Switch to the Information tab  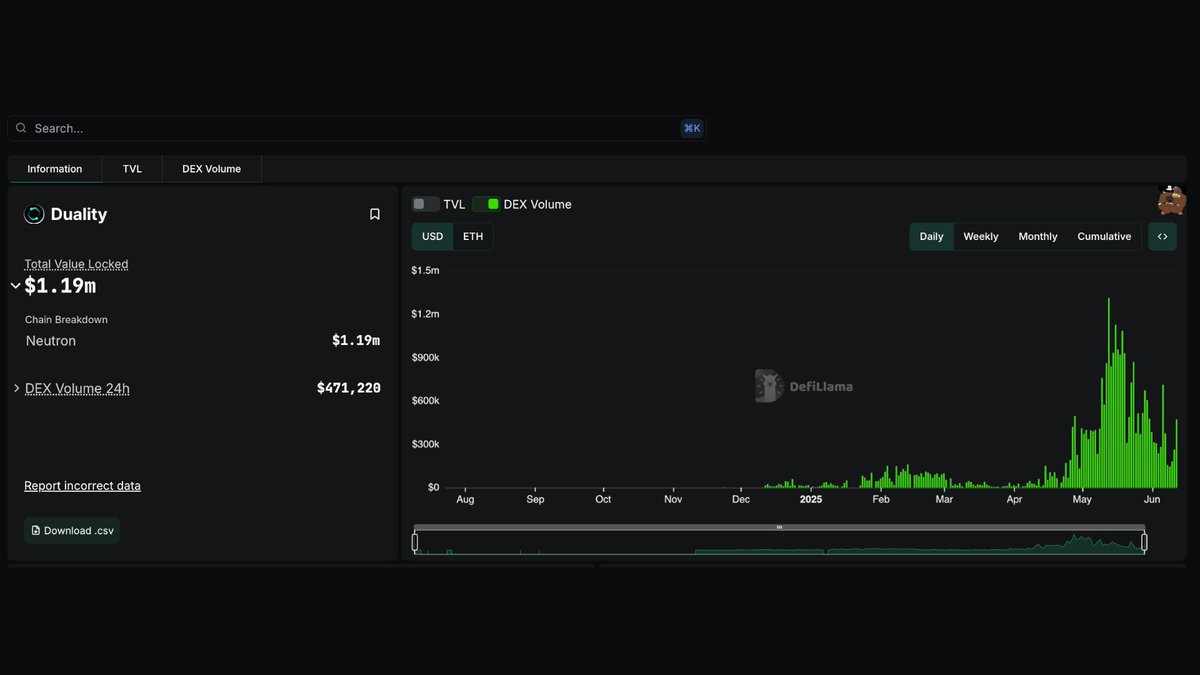[x=55, y=169]
